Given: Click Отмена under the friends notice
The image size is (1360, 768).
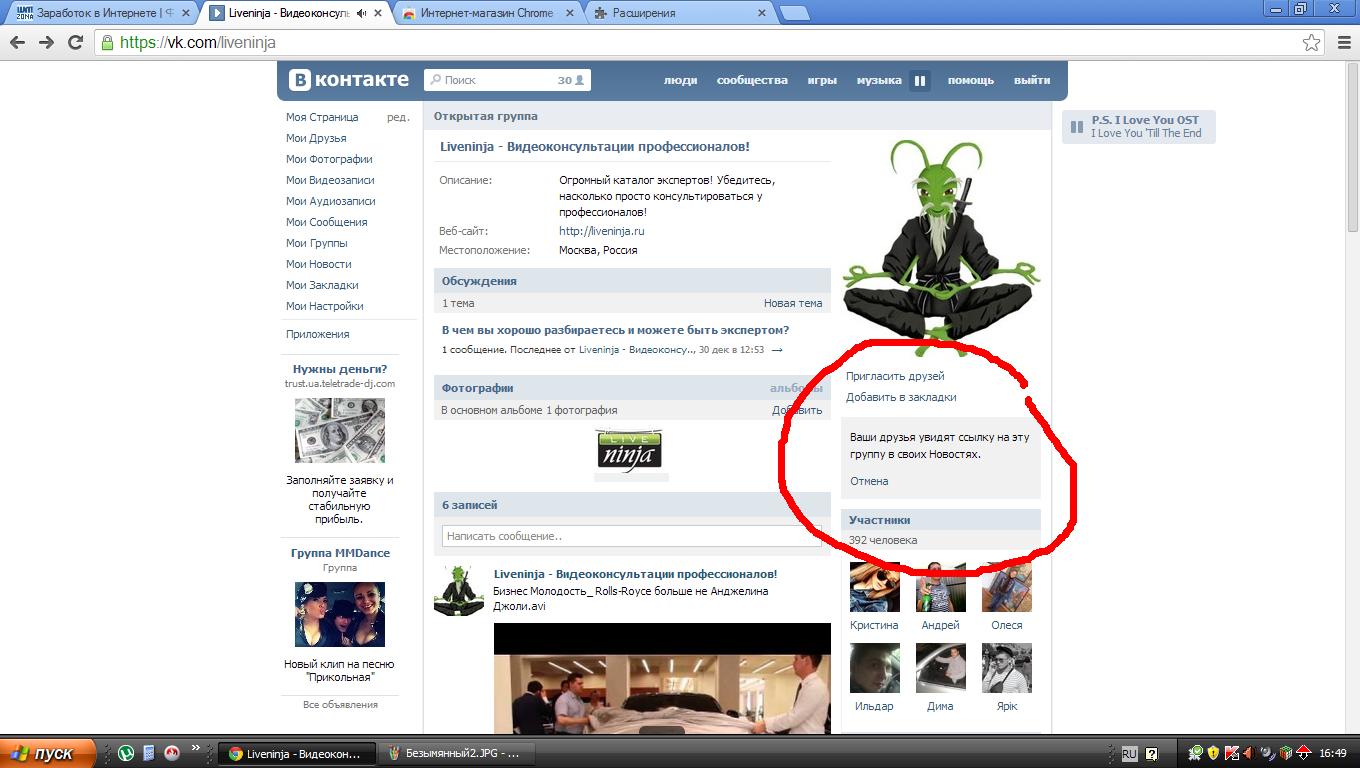Looking at the screenshot, I should tap(869, 481).
